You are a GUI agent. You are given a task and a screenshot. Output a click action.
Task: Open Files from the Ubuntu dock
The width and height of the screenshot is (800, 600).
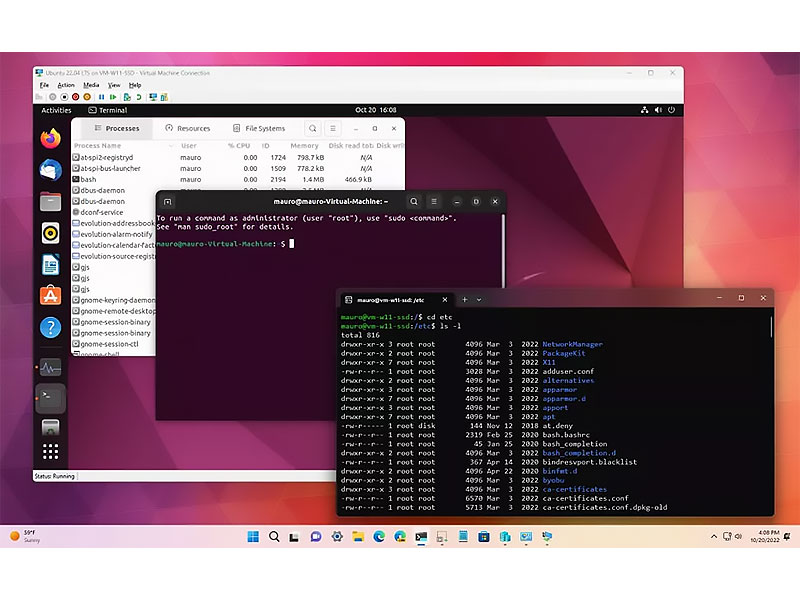click(x=51, y=202)
